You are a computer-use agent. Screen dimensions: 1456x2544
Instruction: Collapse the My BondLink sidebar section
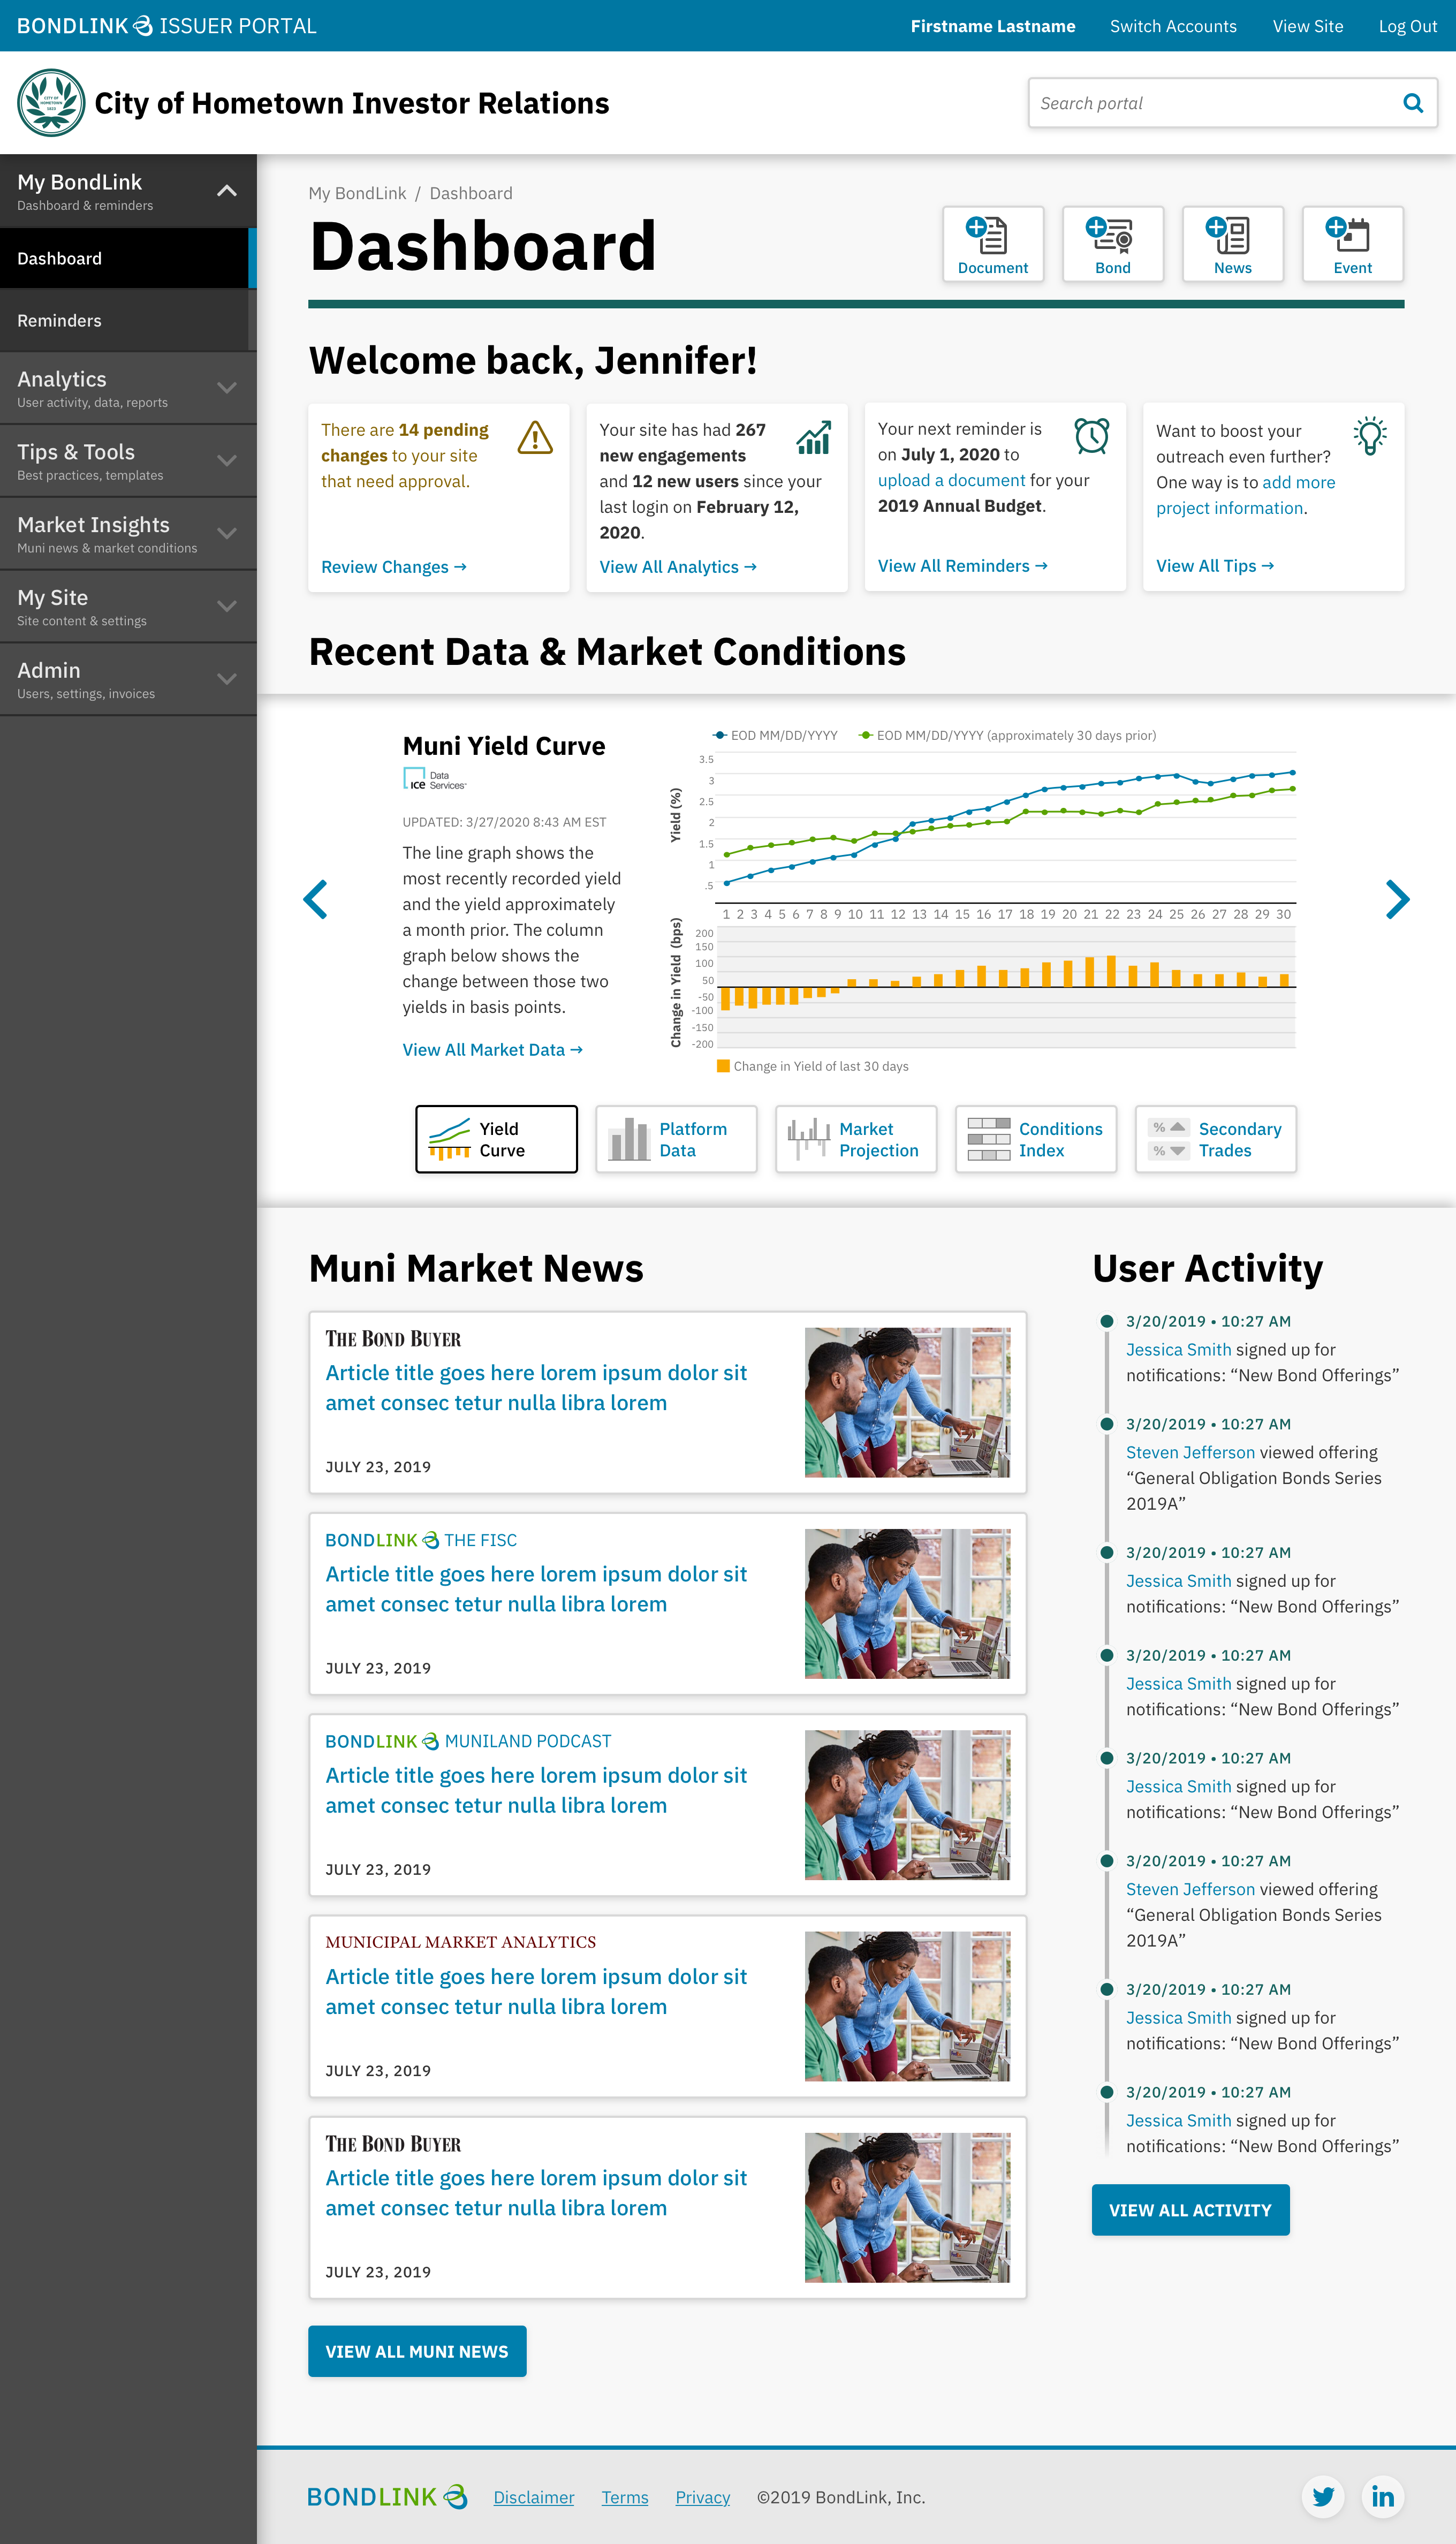(x=227, y=190)
